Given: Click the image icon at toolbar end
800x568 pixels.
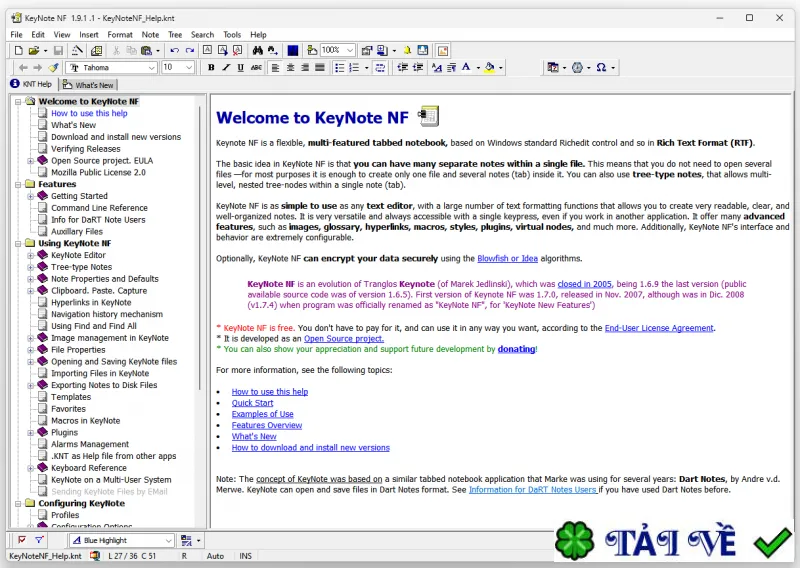Looking at the screenshot, I should [x=442, y=51].
